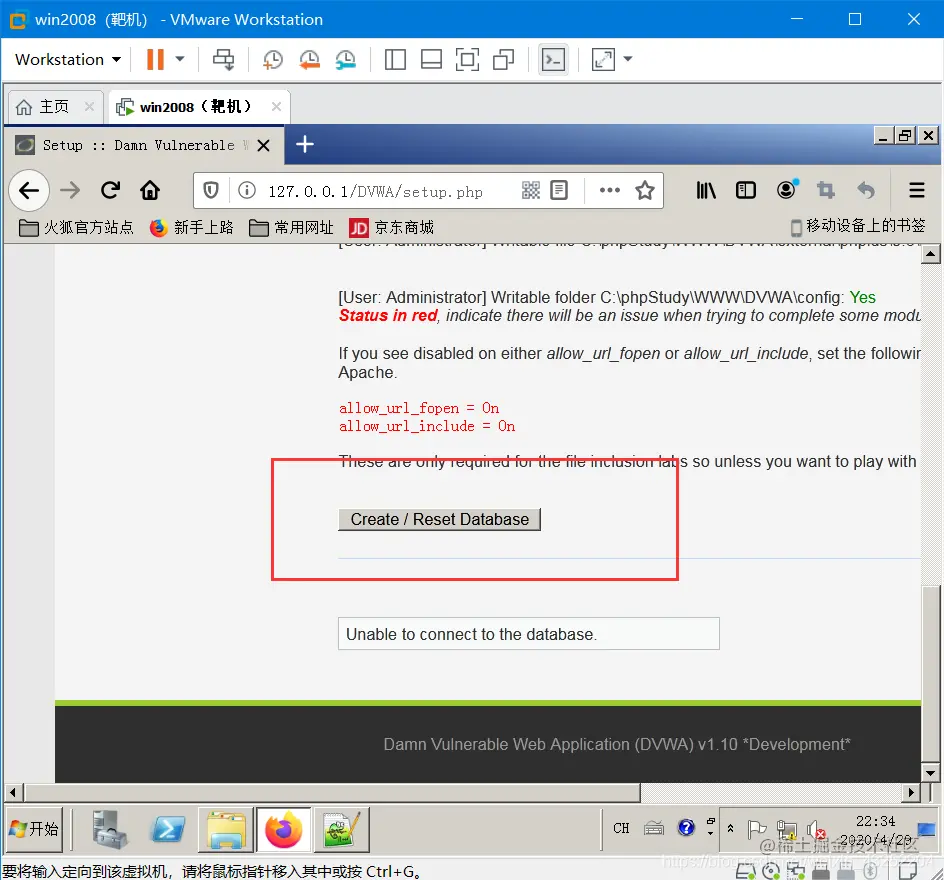The height and width of the screenshot is (880, 944).
Task: Expand the stretch display dropdown arrow
Action: (628, 59)
